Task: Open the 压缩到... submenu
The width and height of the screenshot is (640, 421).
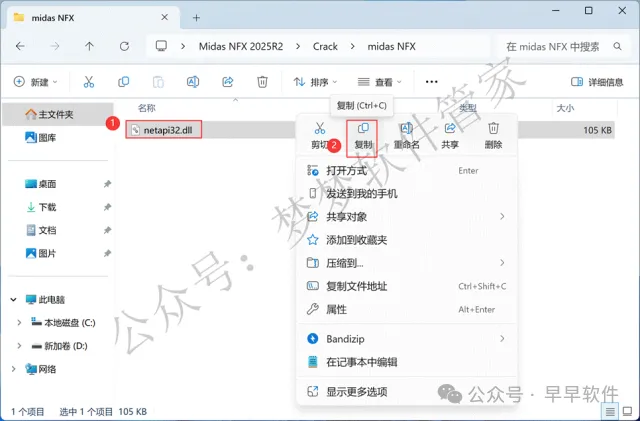Action: pos(407,263)
